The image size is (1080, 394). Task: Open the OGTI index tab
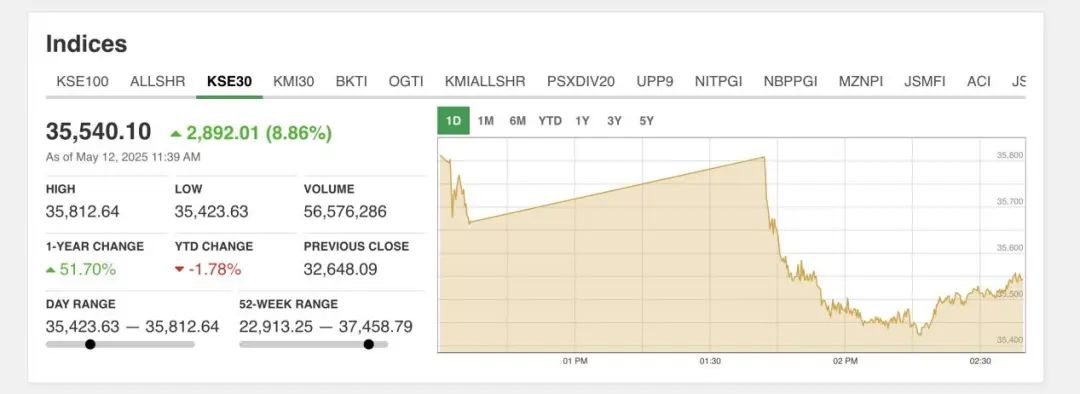click(406, 81)
